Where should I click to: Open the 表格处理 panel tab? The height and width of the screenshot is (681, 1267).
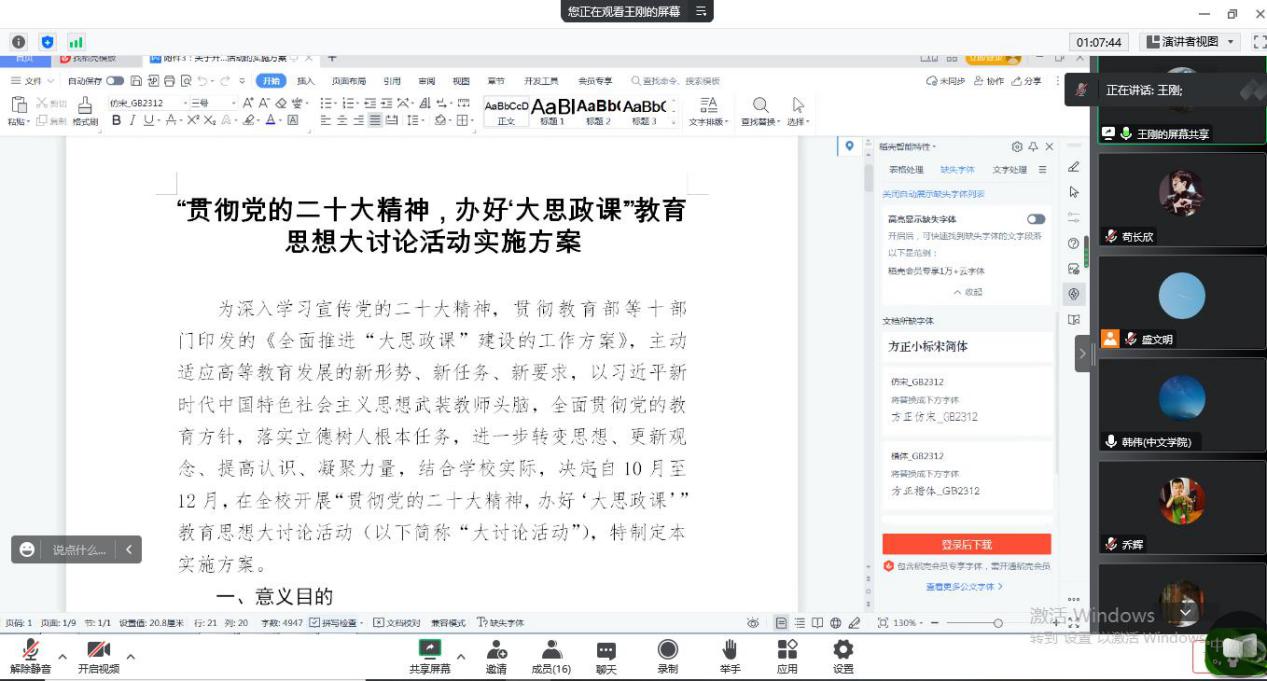click(x=906, y=170)
